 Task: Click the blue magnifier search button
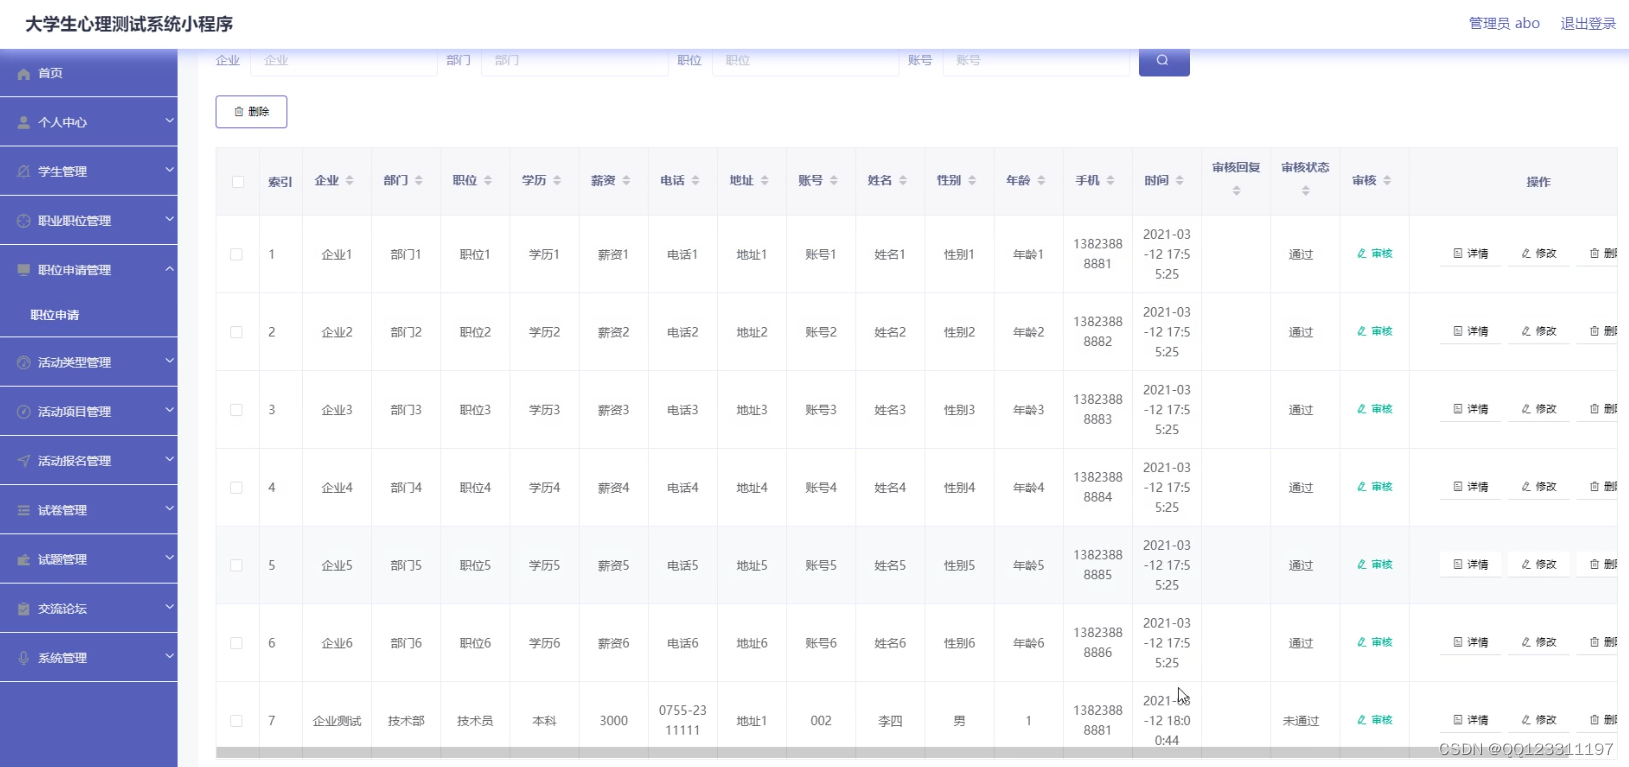click(x=1164, y=61)
